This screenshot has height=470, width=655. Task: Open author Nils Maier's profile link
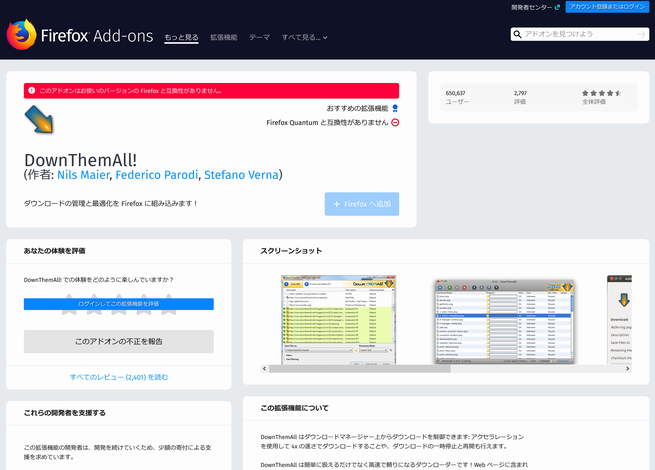pyautogui.click(x=84, y=175)
